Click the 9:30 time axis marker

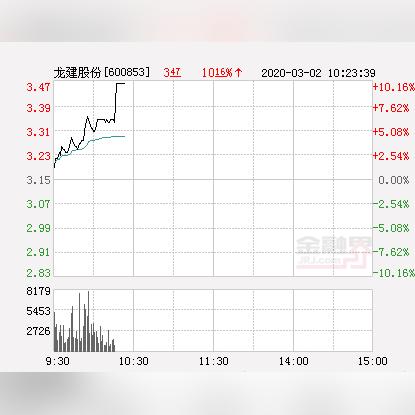pos(57,361)
